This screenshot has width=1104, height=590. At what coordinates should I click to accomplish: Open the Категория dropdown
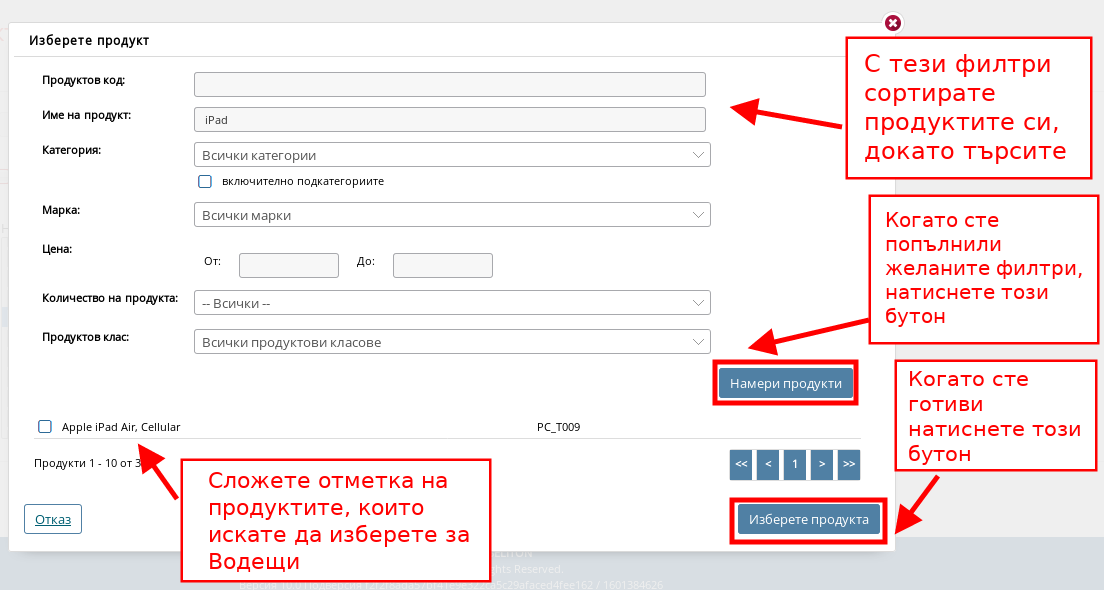tap(452, 155)
